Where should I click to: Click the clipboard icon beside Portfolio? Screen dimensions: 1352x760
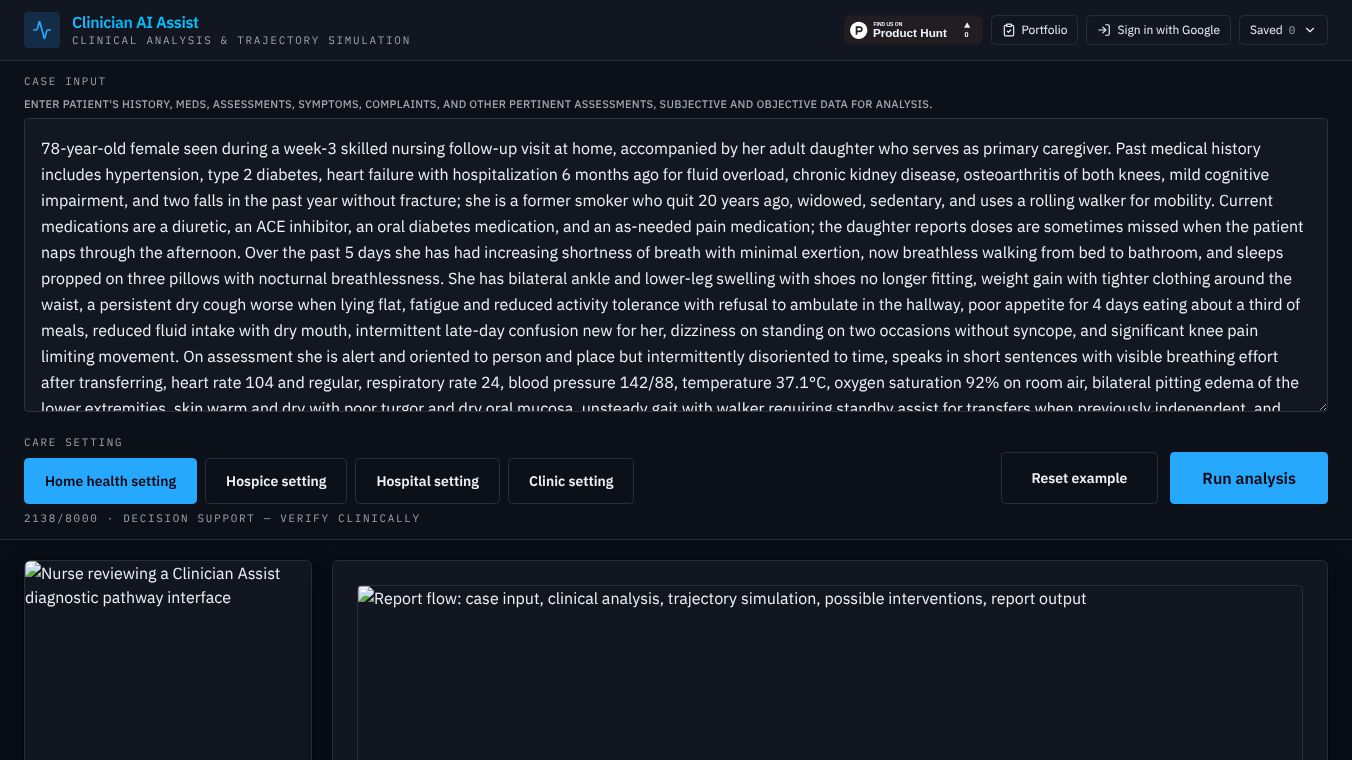[x=1009, y=30]
